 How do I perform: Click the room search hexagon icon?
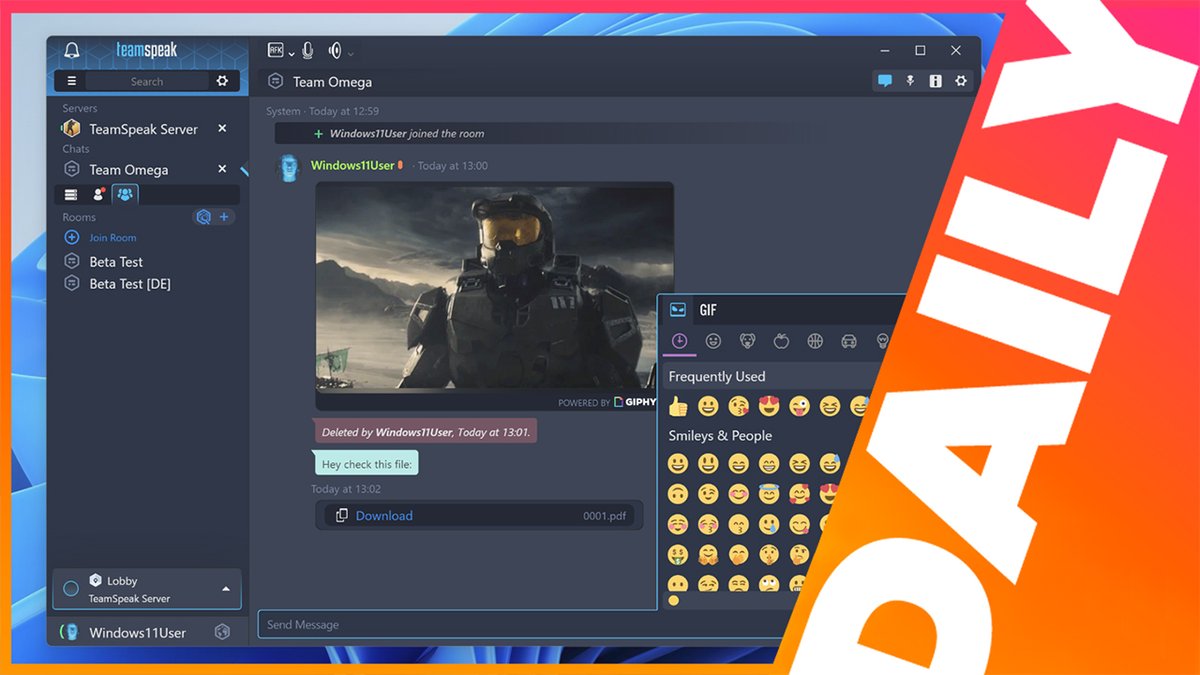(203, 217)
